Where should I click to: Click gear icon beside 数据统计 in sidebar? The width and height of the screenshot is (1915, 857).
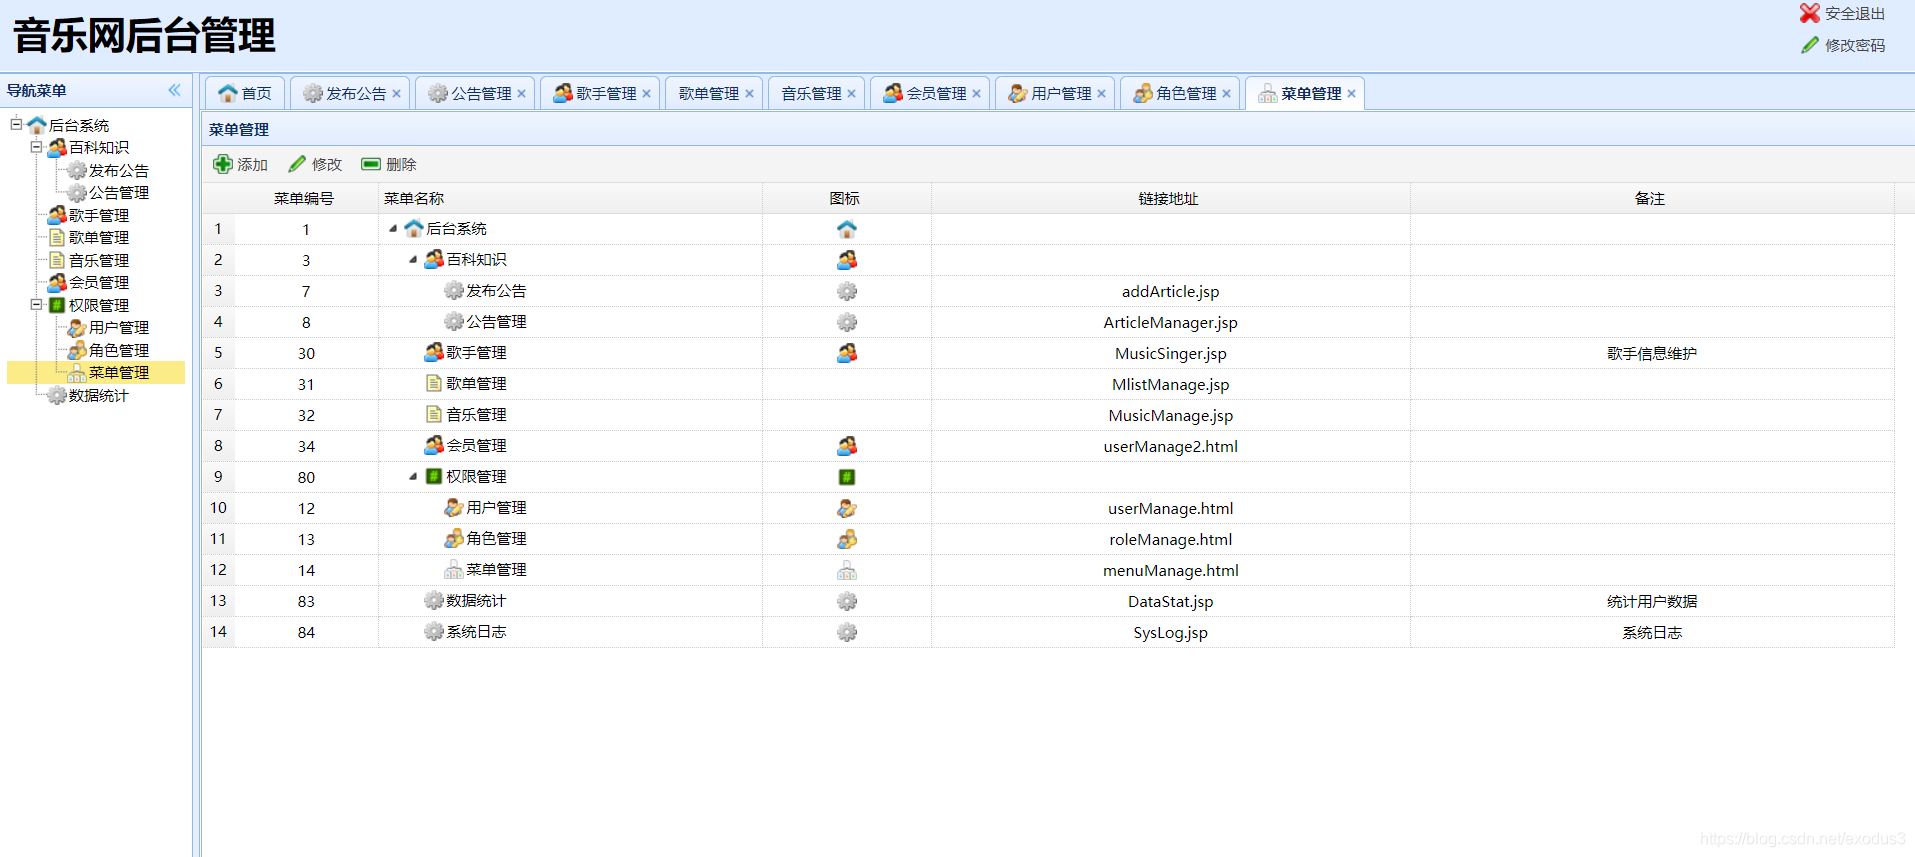pyautogui.click(x=57, y=395)
